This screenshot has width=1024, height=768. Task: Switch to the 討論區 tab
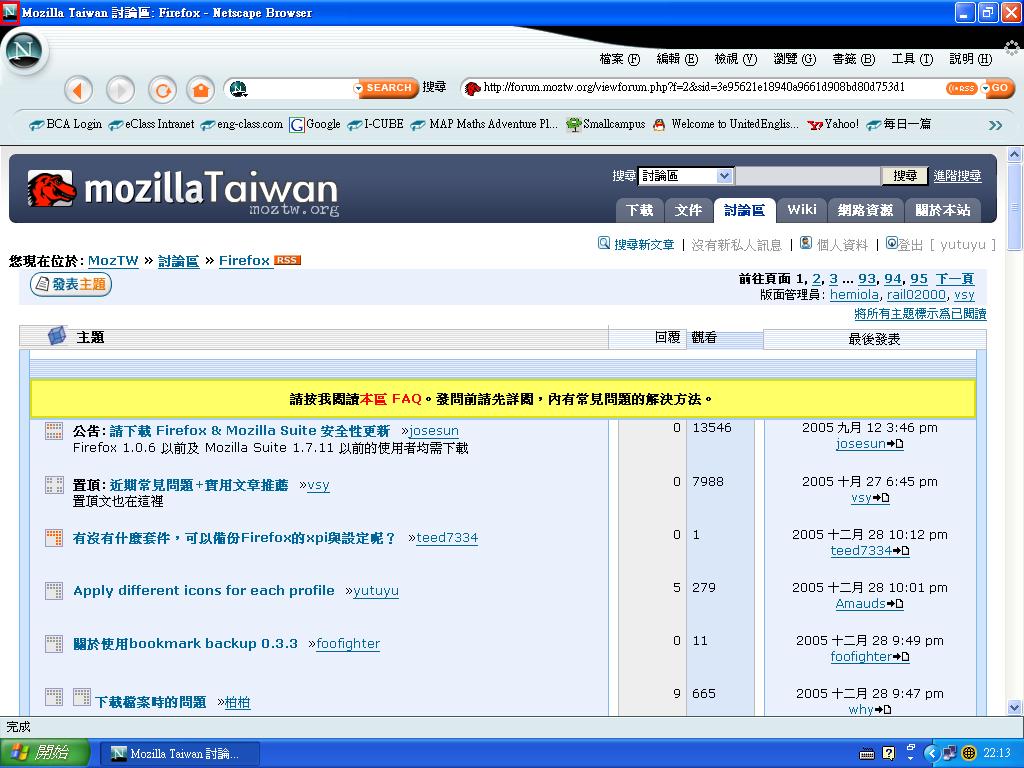click(x=744, y=210)
